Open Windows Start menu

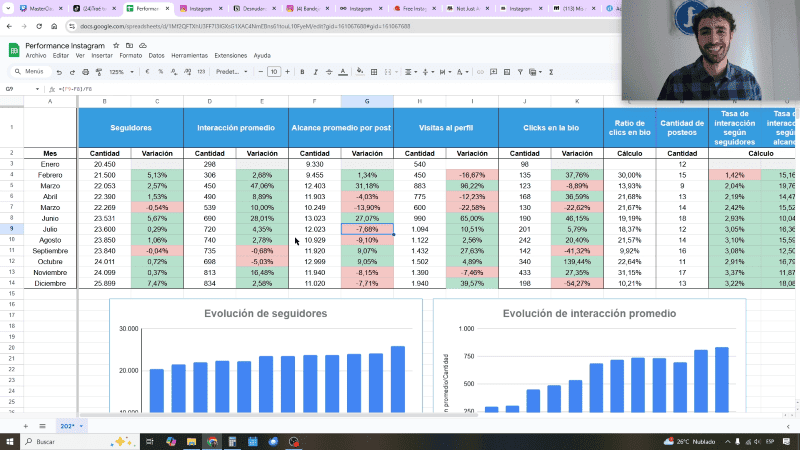click(10, 441)
